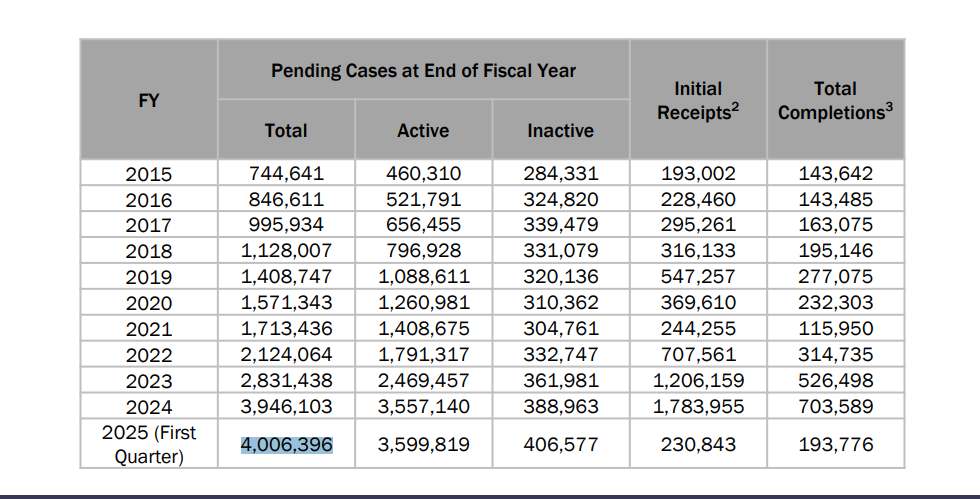Viewport: 980px width, 499px height.
Task: Click the Pending Cases at End of Fiscal Year header
Action: click(x=423, y=71)
